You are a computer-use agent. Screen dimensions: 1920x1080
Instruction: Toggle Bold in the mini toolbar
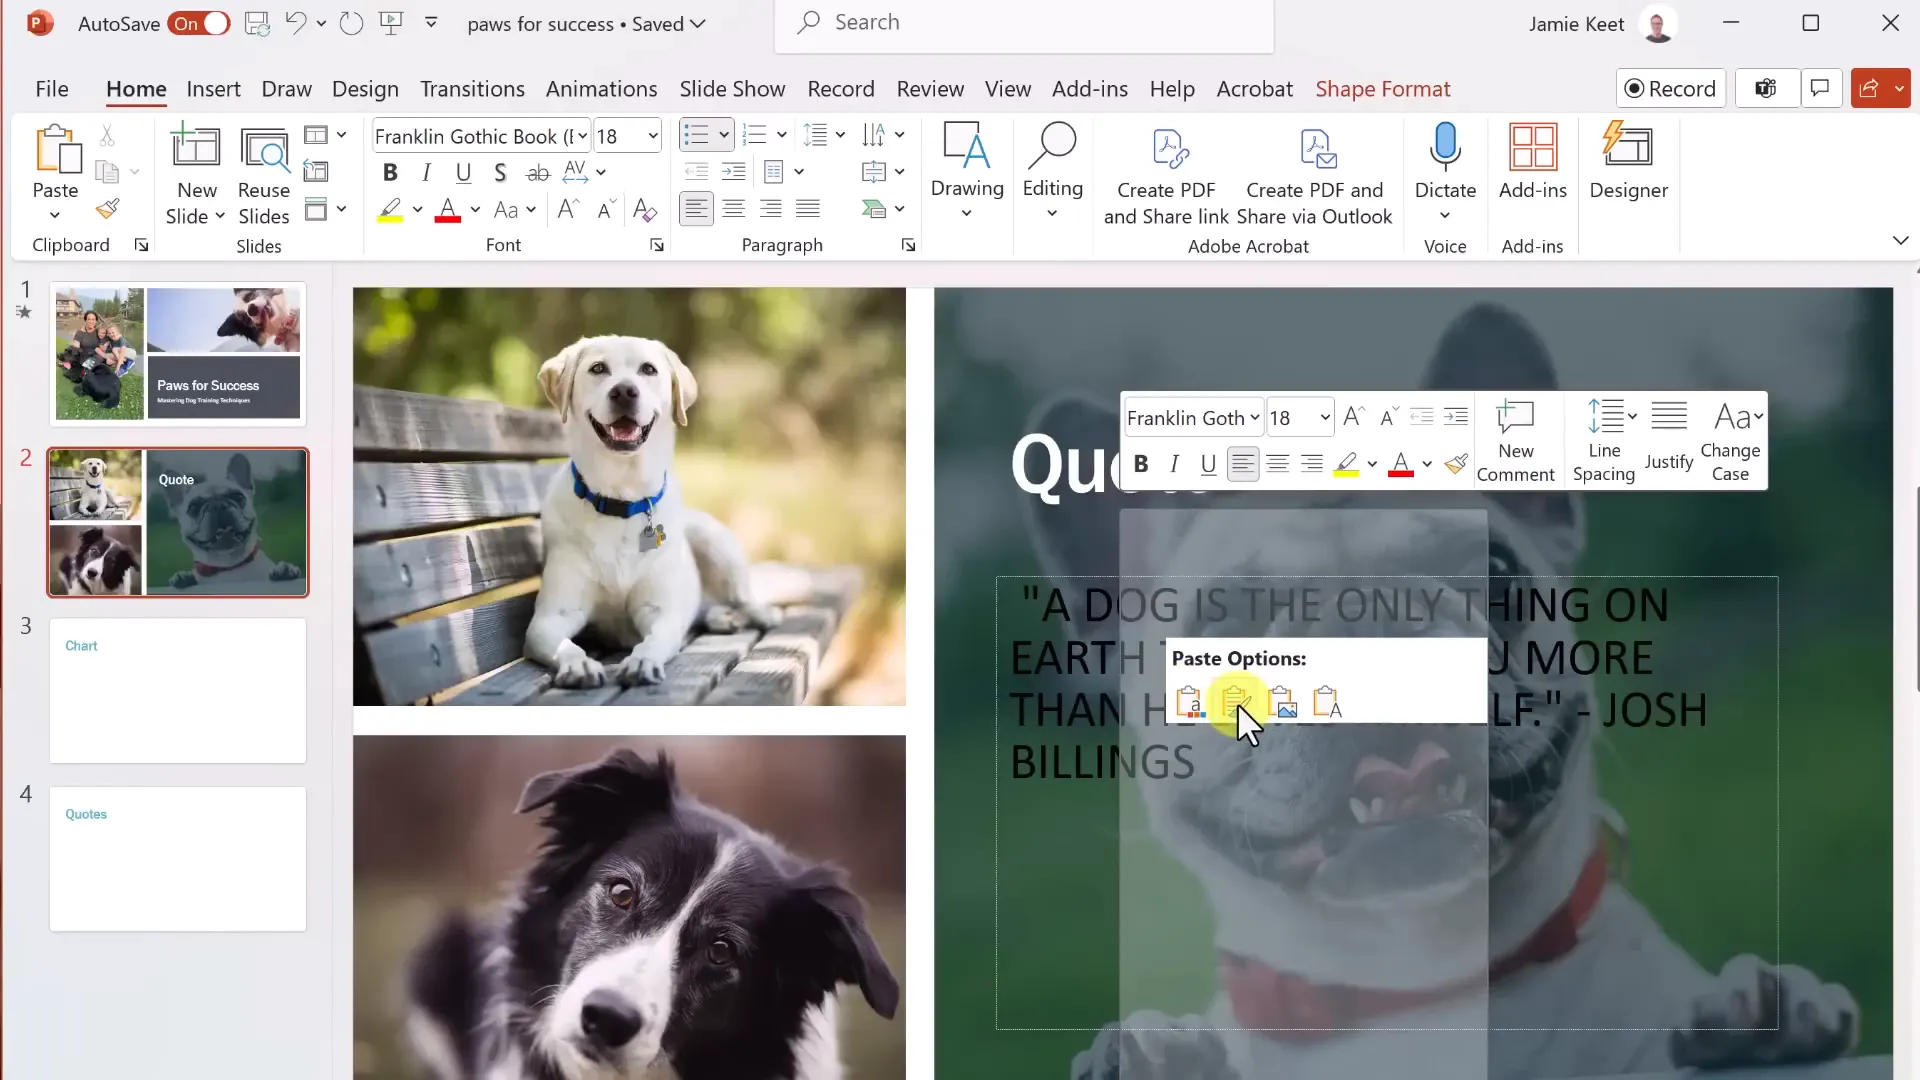coord(1141,464)
